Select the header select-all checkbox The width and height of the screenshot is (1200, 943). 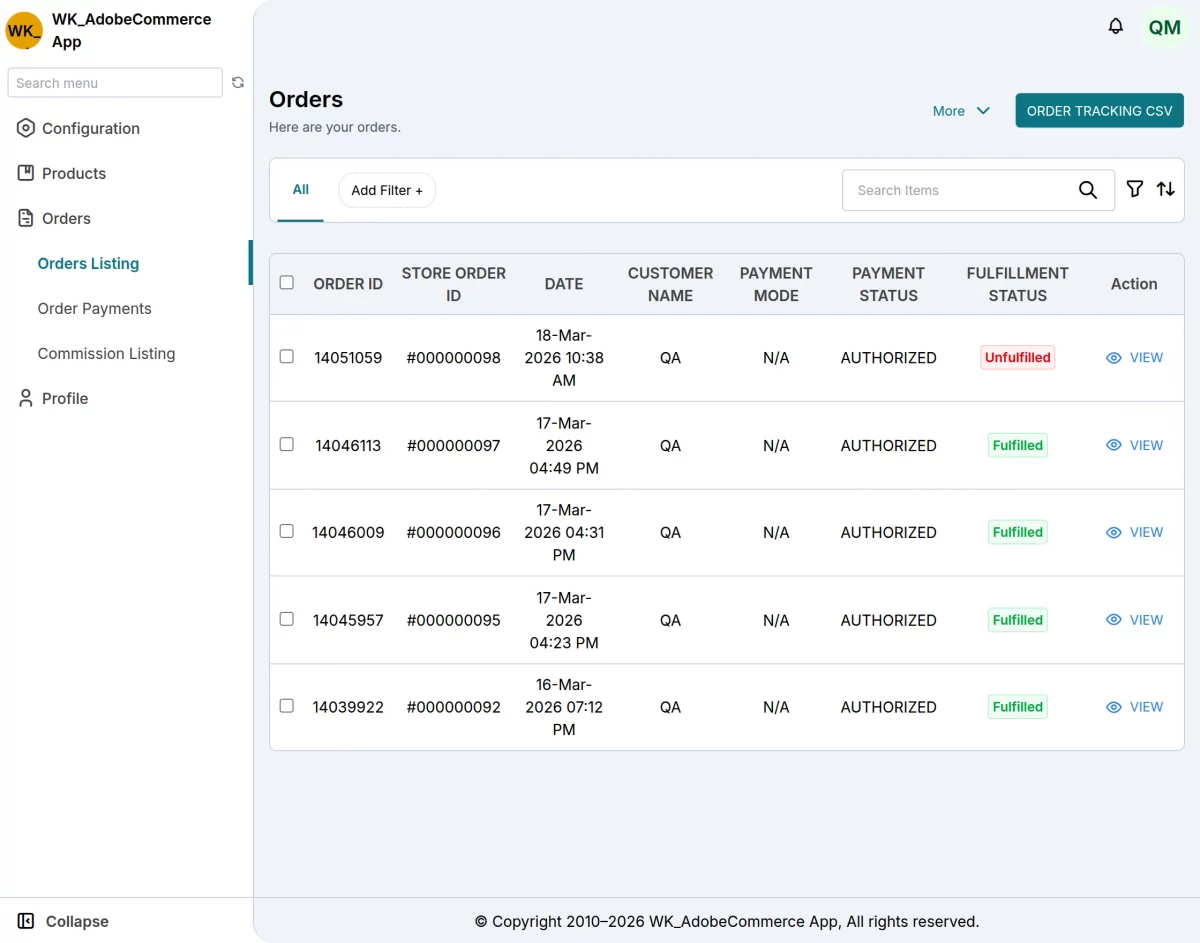[287, 283]
